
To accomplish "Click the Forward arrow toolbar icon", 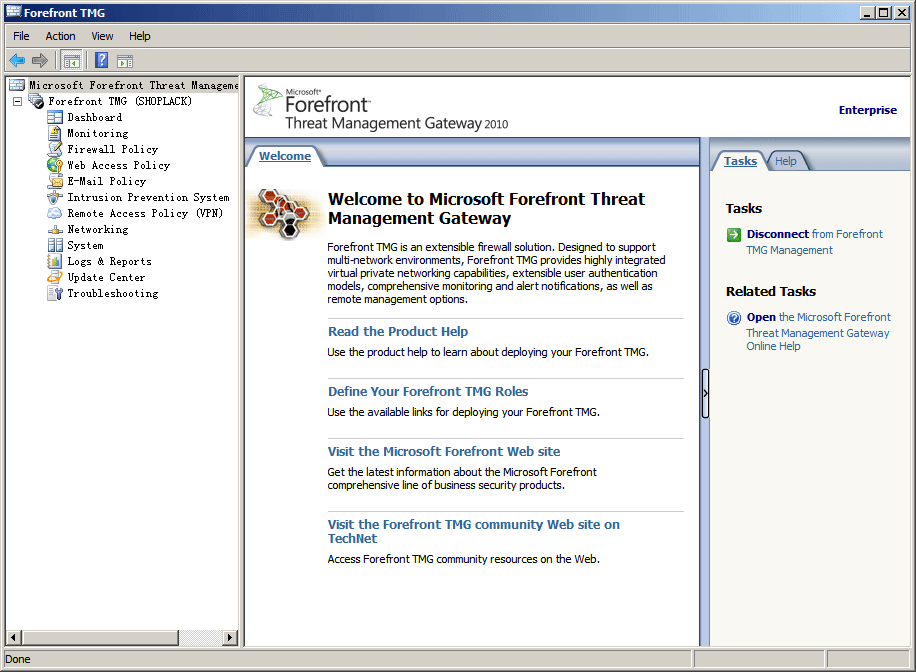I will (x=40, y=60).
